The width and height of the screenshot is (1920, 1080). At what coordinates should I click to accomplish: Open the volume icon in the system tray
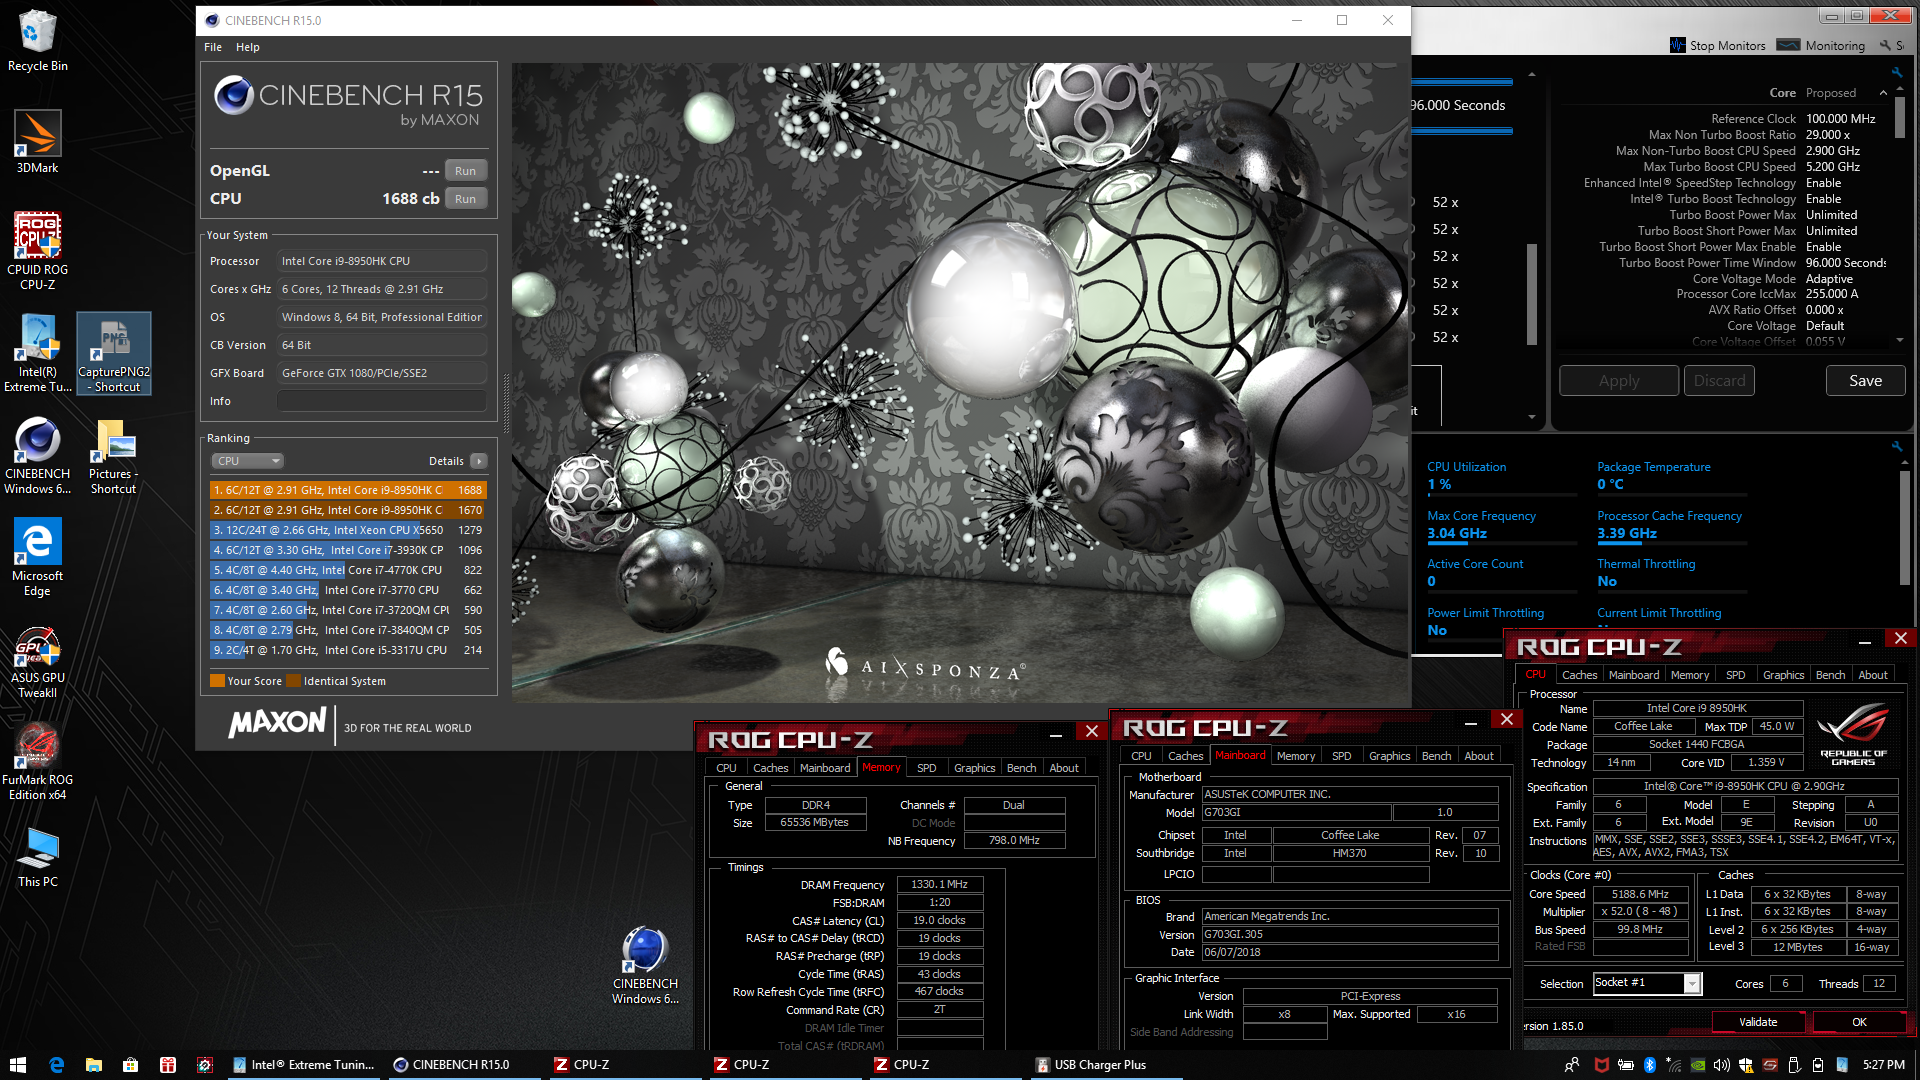[x=1721, y=1065]
